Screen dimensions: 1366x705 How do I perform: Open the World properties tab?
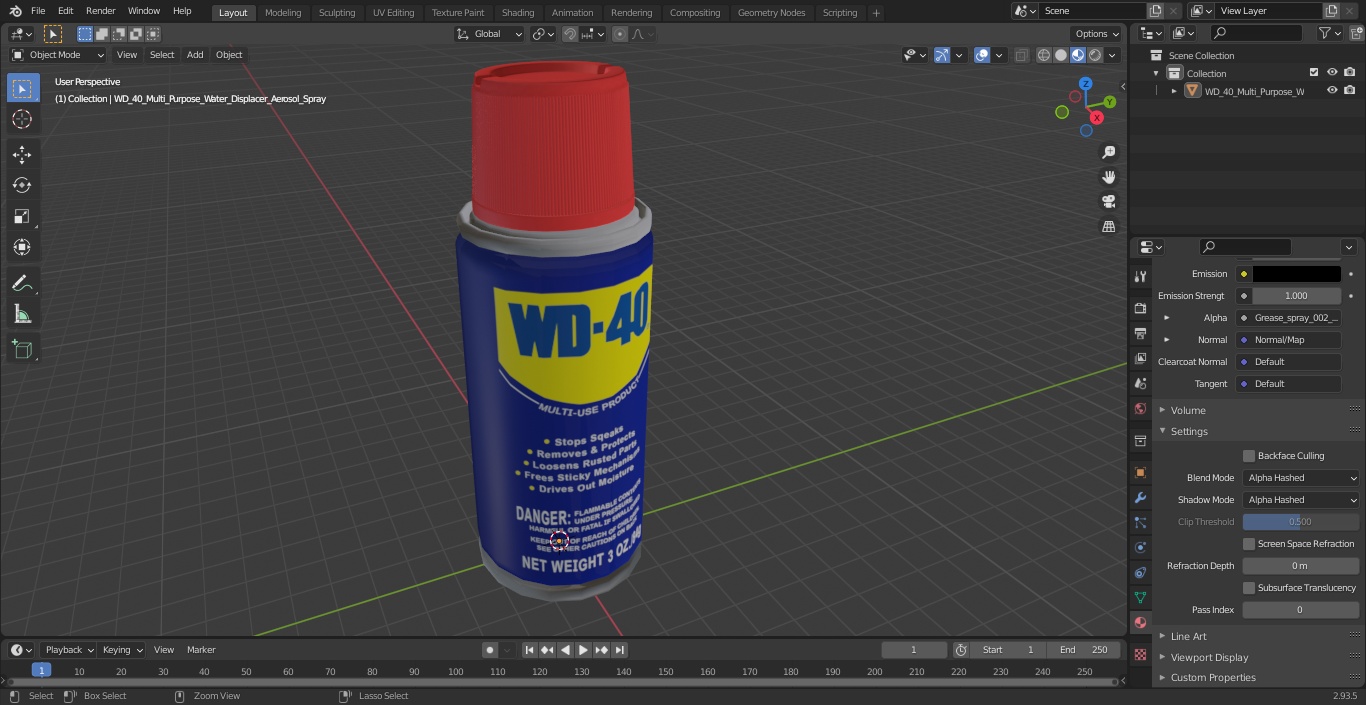coord(1140,408)
